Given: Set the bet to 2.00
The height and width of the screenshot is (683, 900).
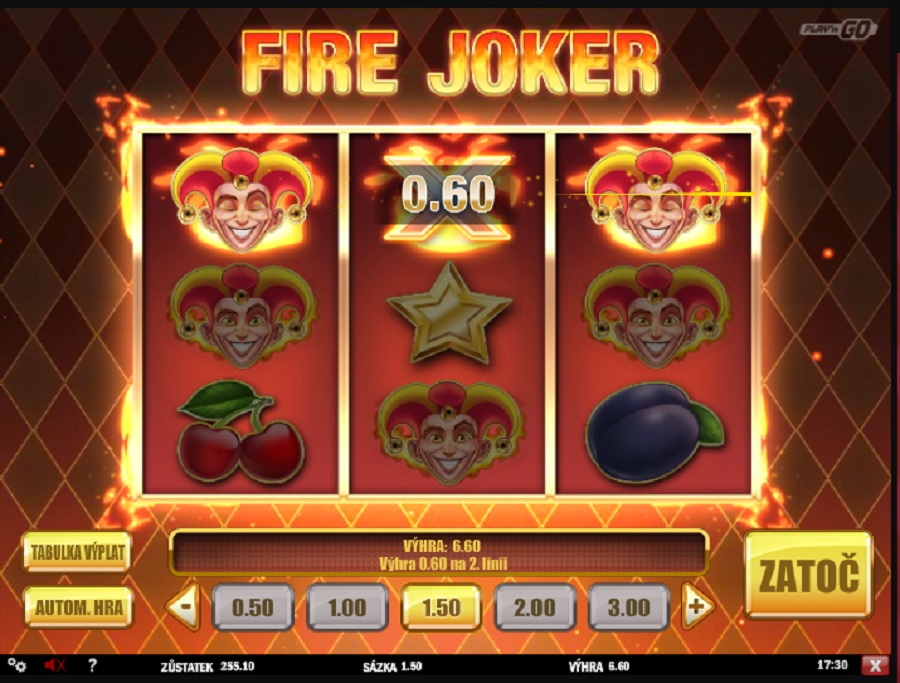Looking at the screenshot, I should (534, 607).
